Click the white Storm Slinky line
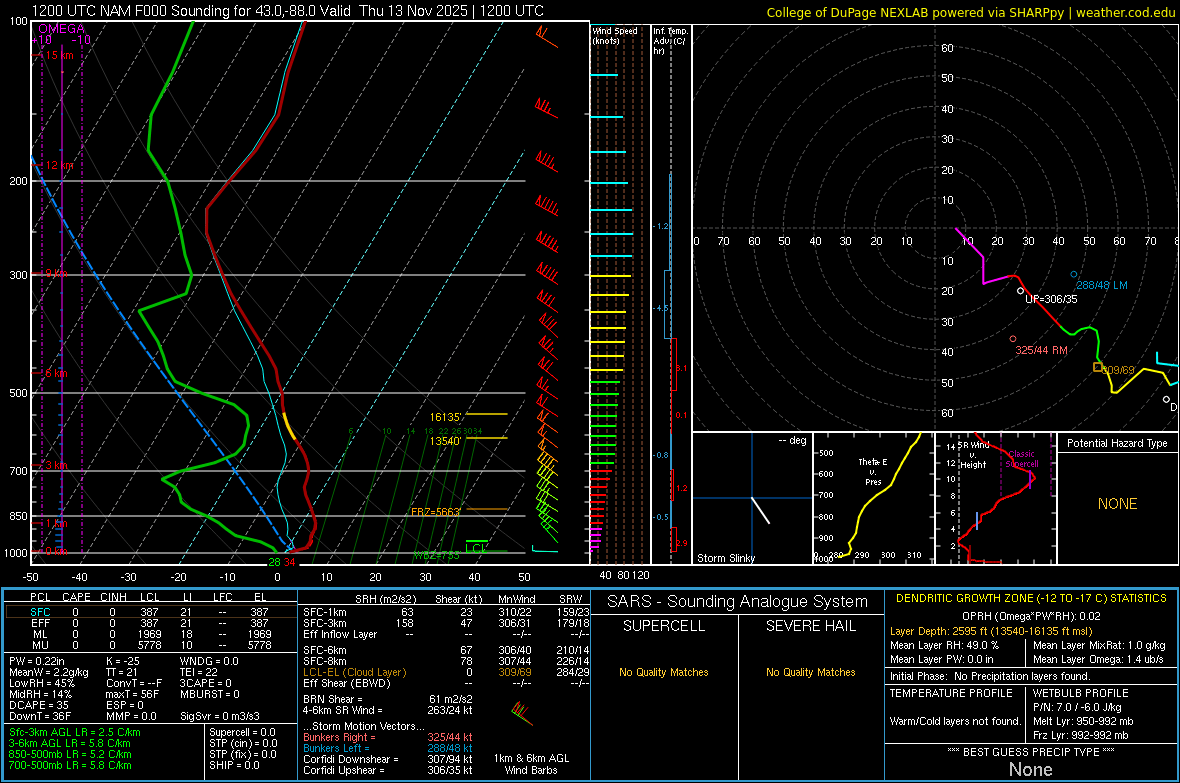Screen dimensions: 1180x783 pos(761,510)
